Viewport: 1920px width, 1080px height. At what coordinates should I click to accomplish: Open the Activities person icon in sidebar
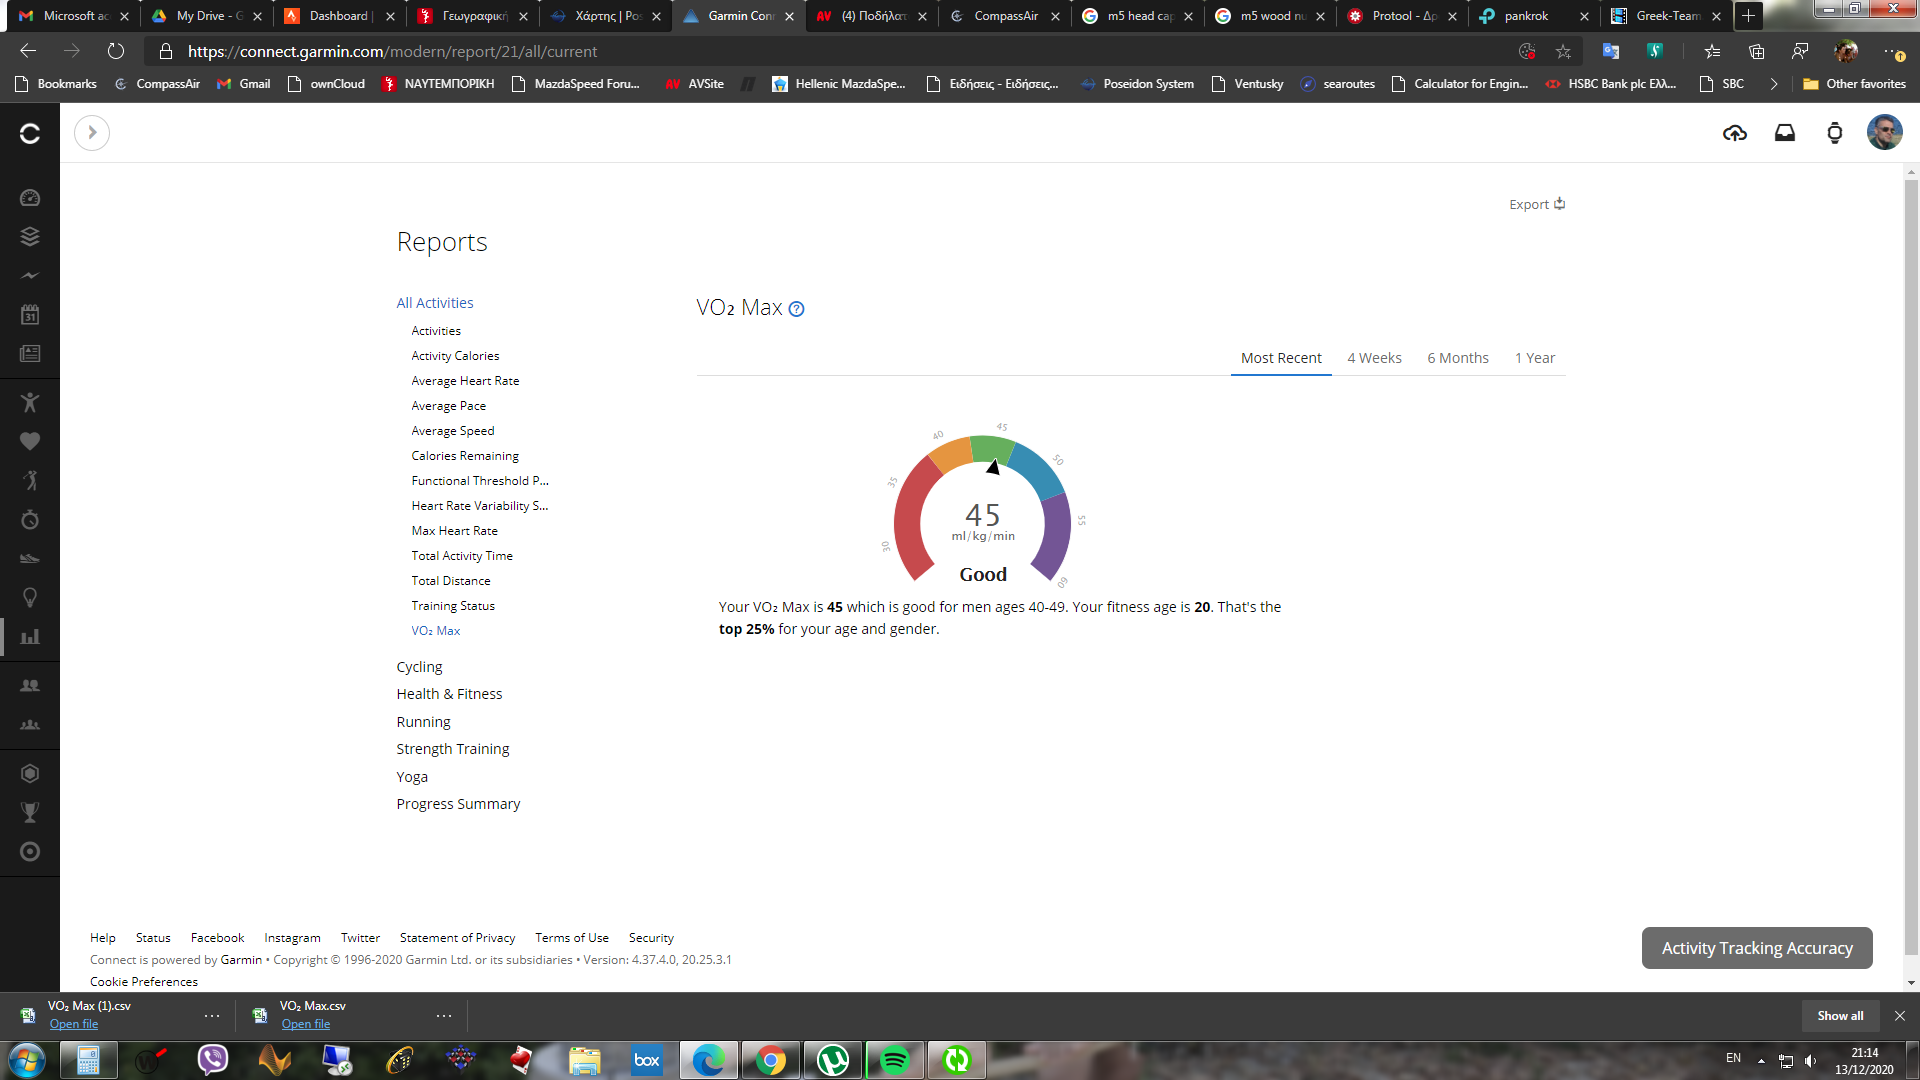(x=30, y=402)
